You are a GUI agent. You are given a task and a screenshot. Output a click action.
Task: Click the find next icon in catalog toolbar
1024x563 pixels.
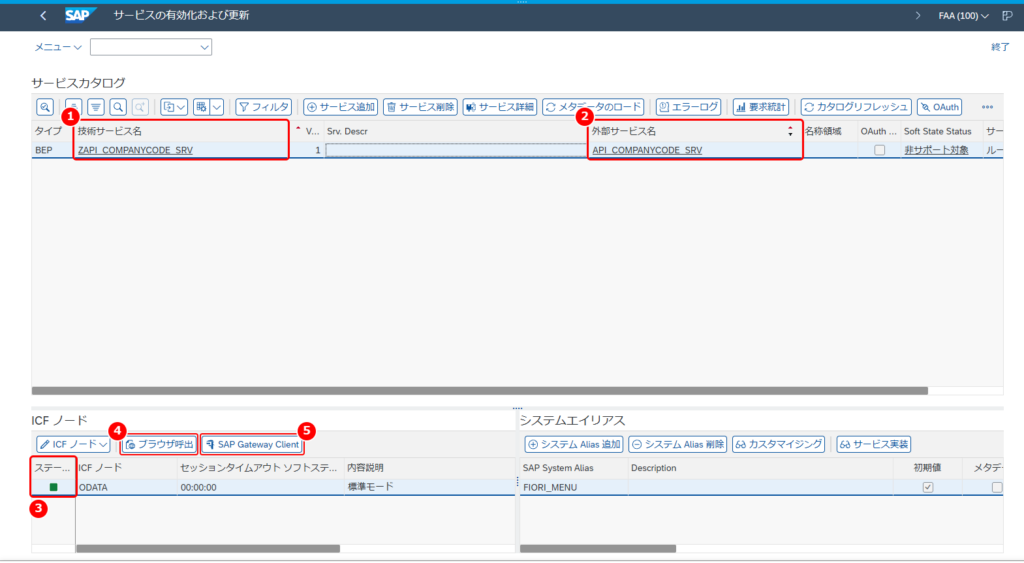pyautogui.click(x=140, y=107)
